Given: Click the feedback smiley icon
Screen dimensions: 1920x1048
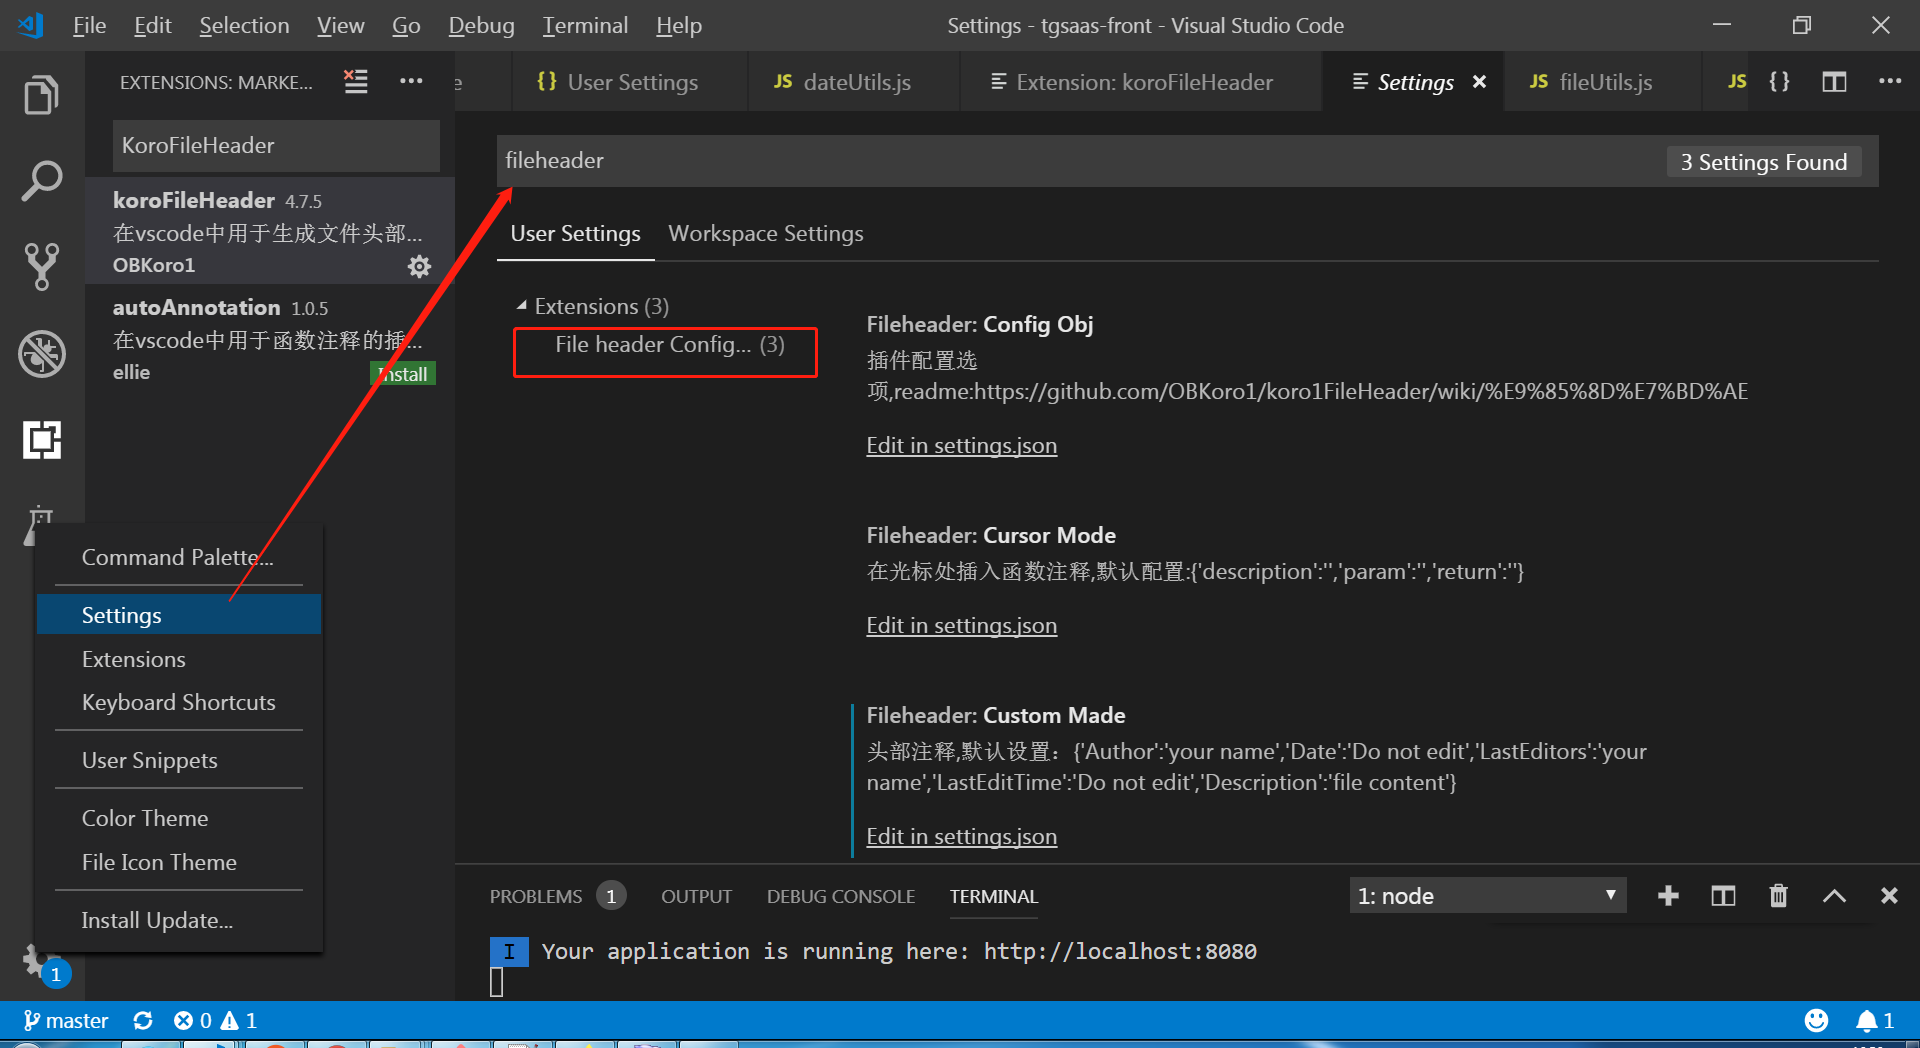Looking at the screenshot, I should 1816,1020.
